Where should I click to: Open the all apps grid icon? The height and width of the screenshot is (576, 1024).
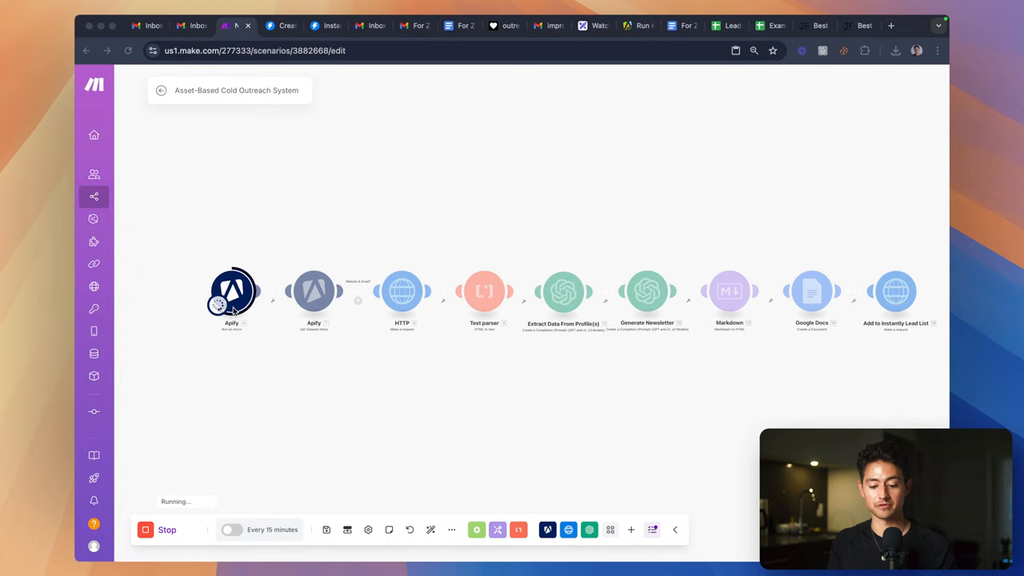(x=611, y=530)
